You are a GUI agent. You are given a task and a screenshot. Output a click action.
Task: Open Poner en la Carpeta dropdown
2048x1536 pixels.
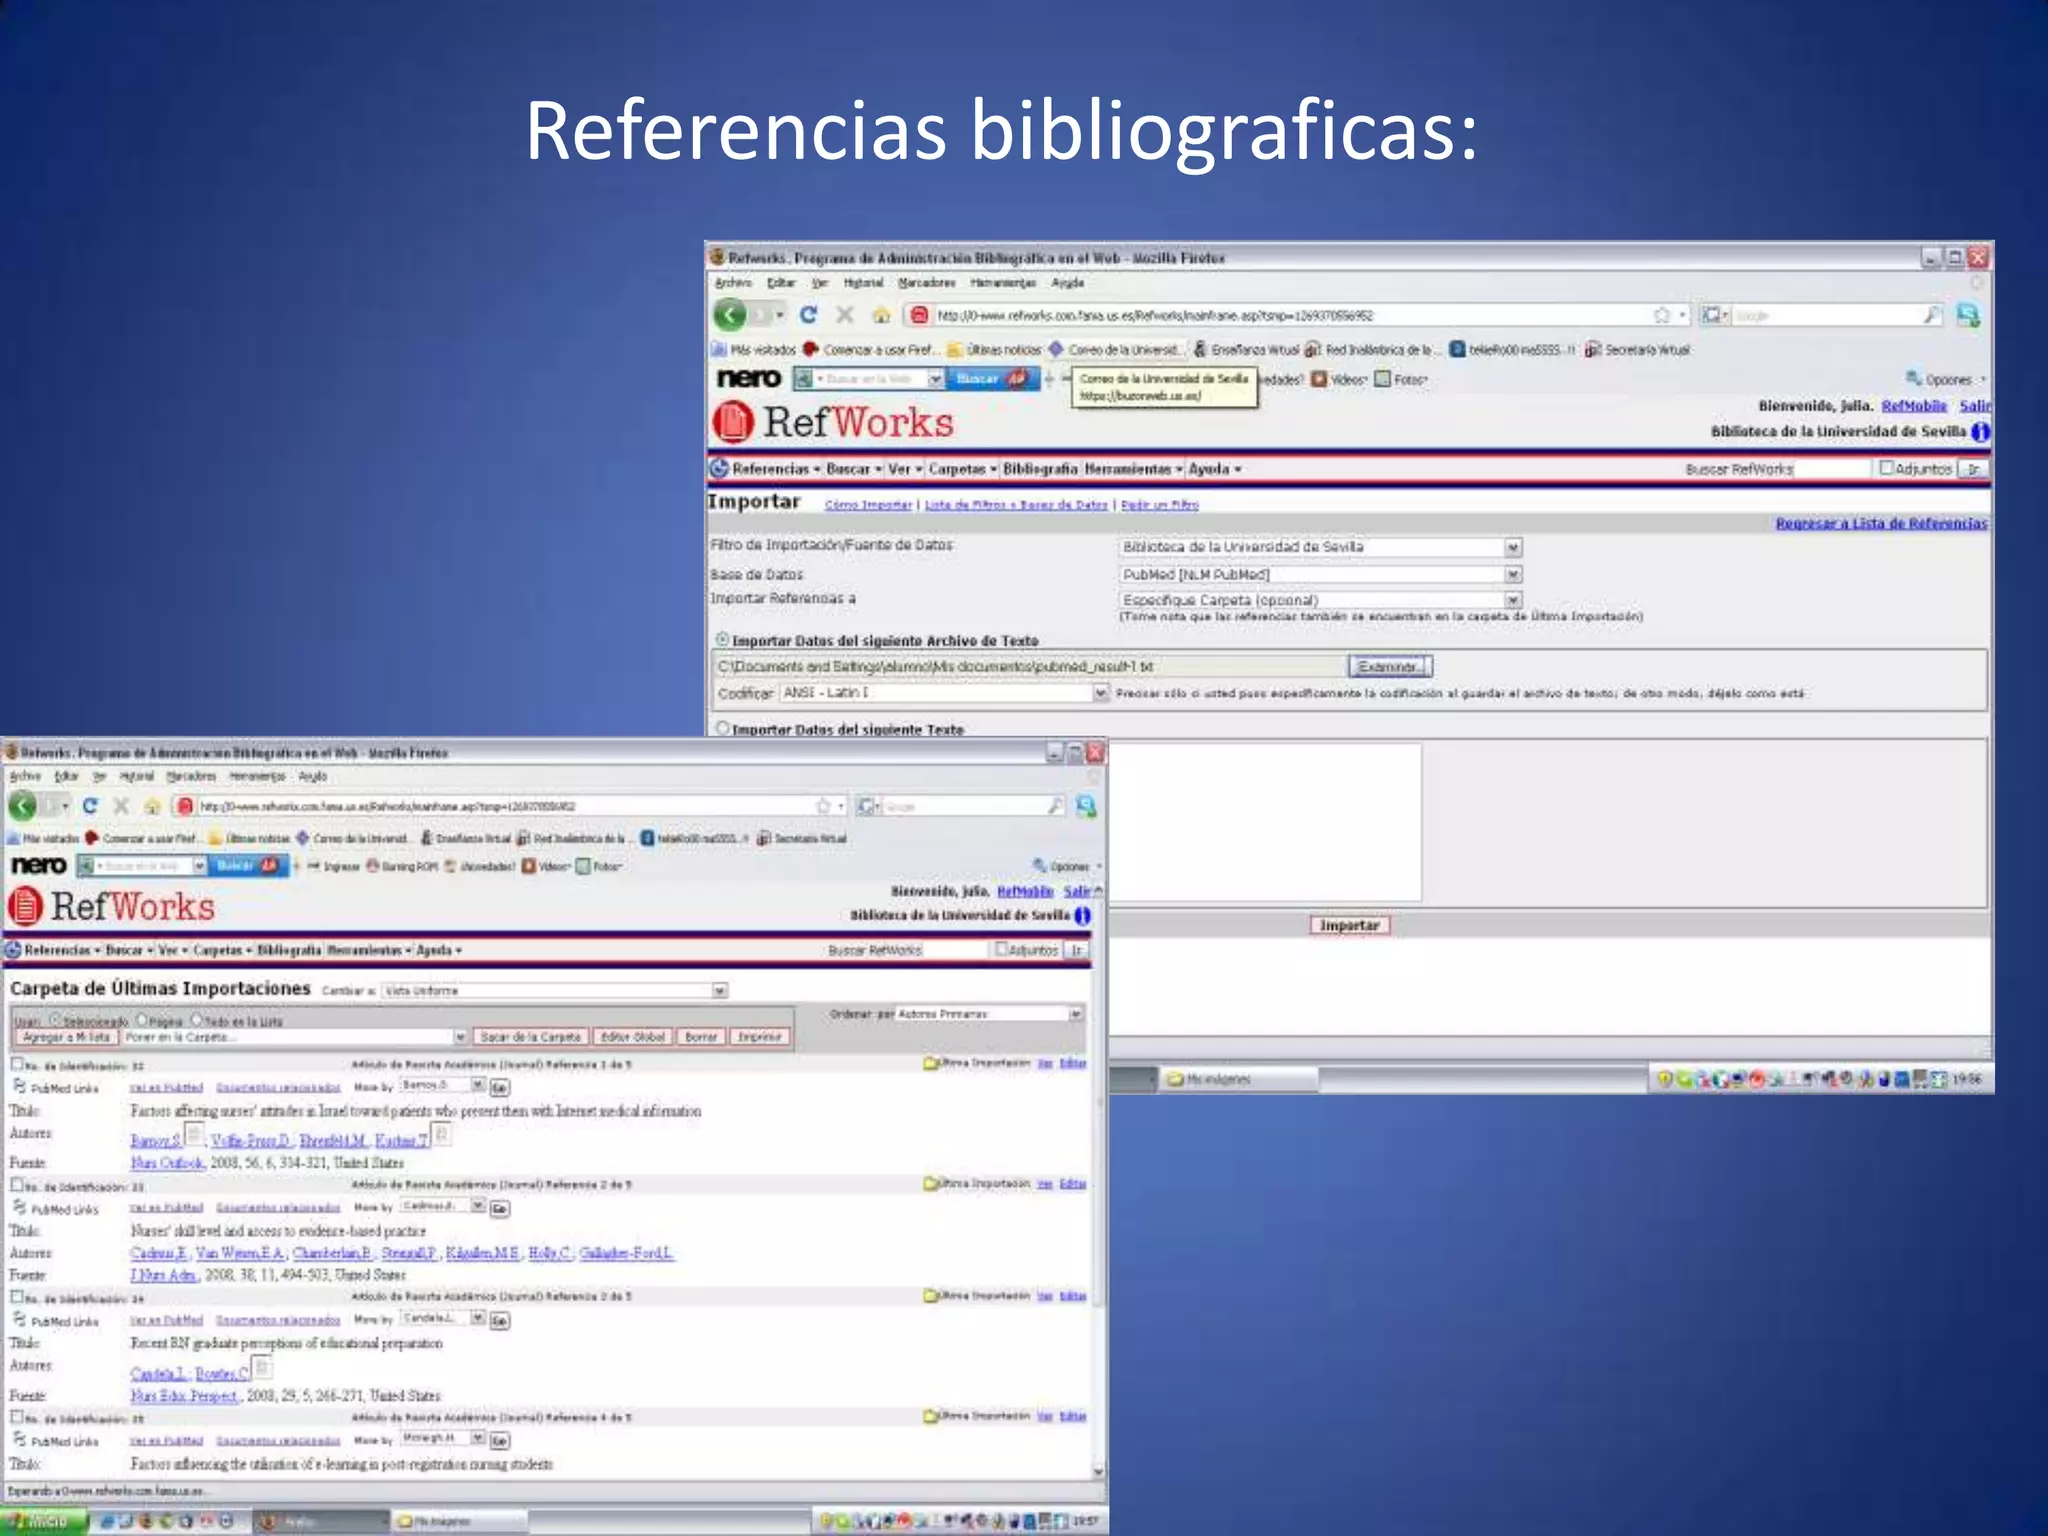[295, 1037]
